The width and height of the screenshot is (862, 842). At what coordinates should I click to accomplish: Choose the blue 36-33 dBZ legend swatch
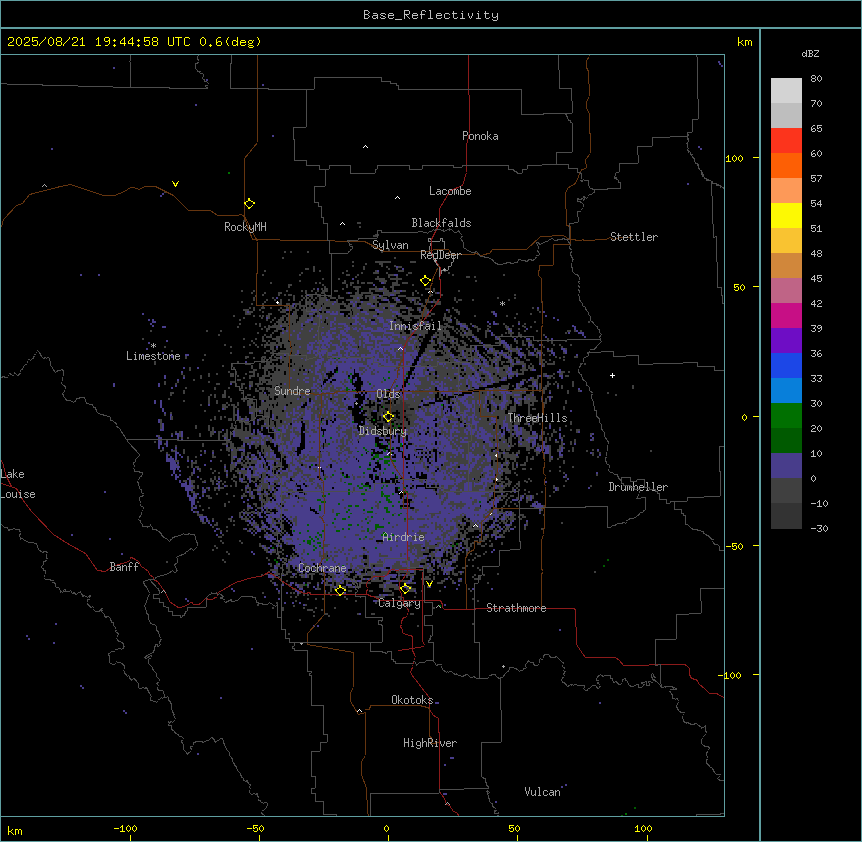pyautogui.click(x=786, y=365)
